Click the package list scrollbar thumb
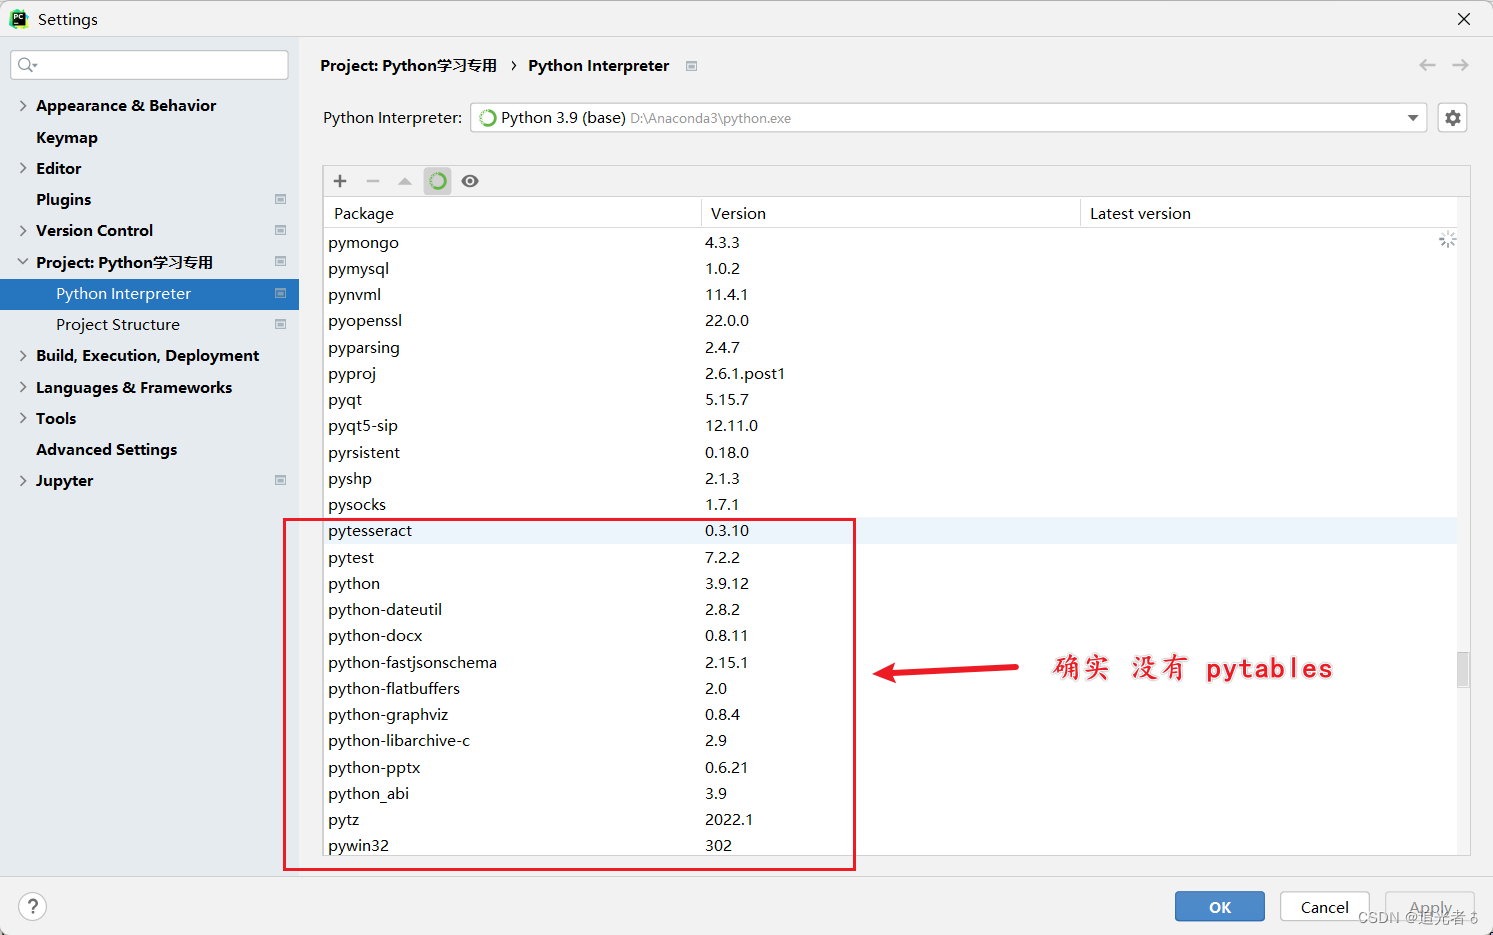Screen dimensions: 1493x935 pyautogui.click(x=1463, y=669)
